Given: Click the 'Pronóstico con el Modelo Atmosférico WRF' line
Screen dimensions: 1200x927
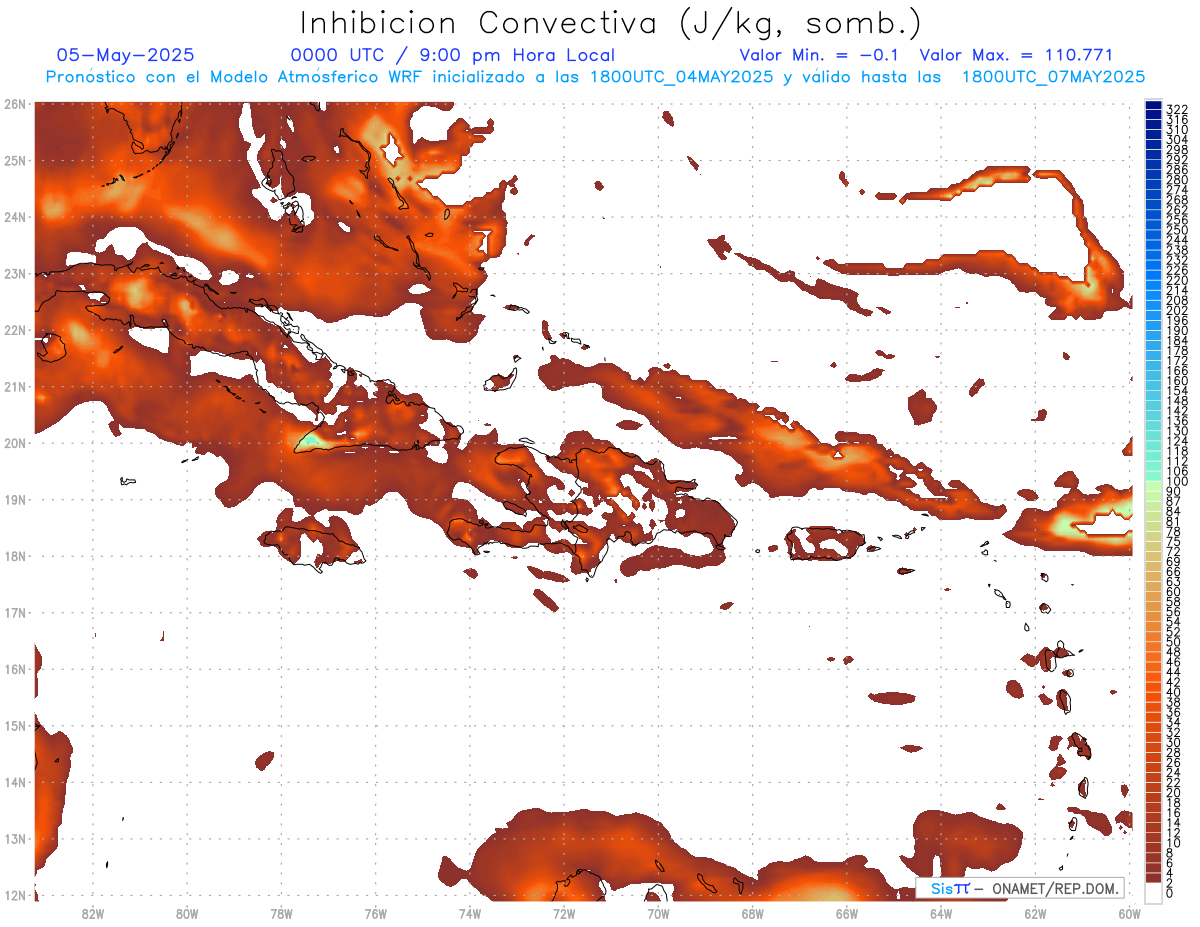Looking at the screenshot, I should point(595,77).
